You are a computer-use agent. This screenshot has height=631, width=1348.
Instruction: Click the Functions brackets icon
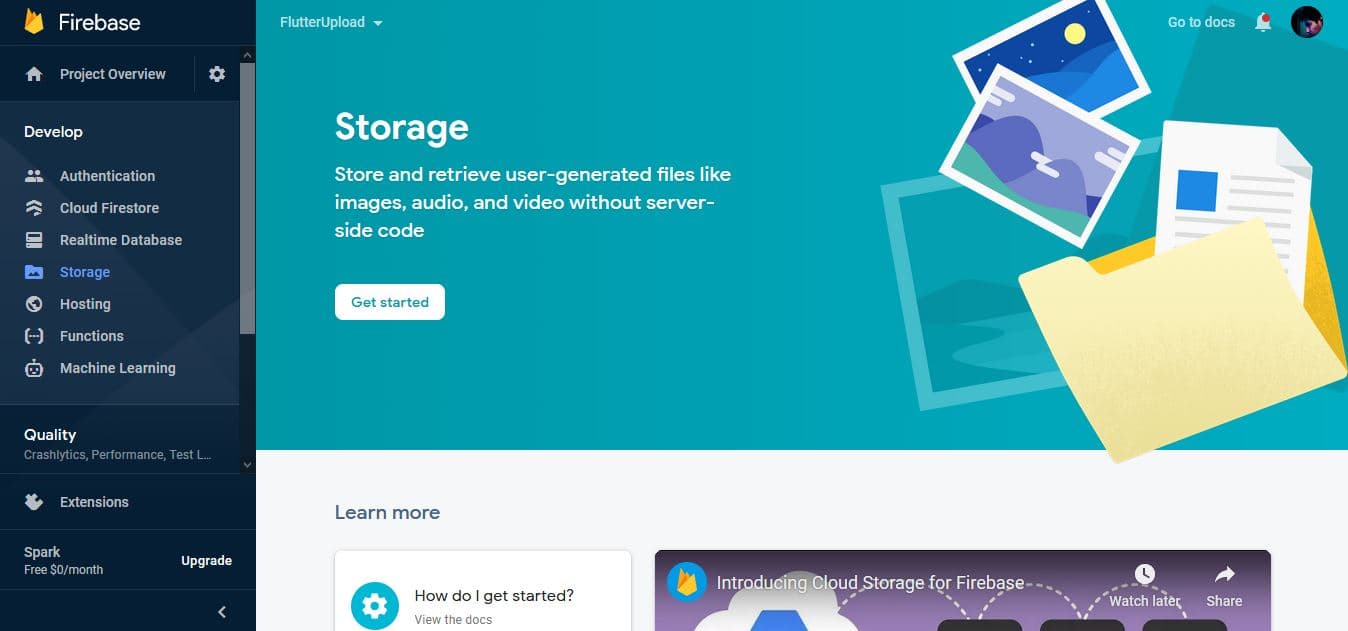click(34, 336)
